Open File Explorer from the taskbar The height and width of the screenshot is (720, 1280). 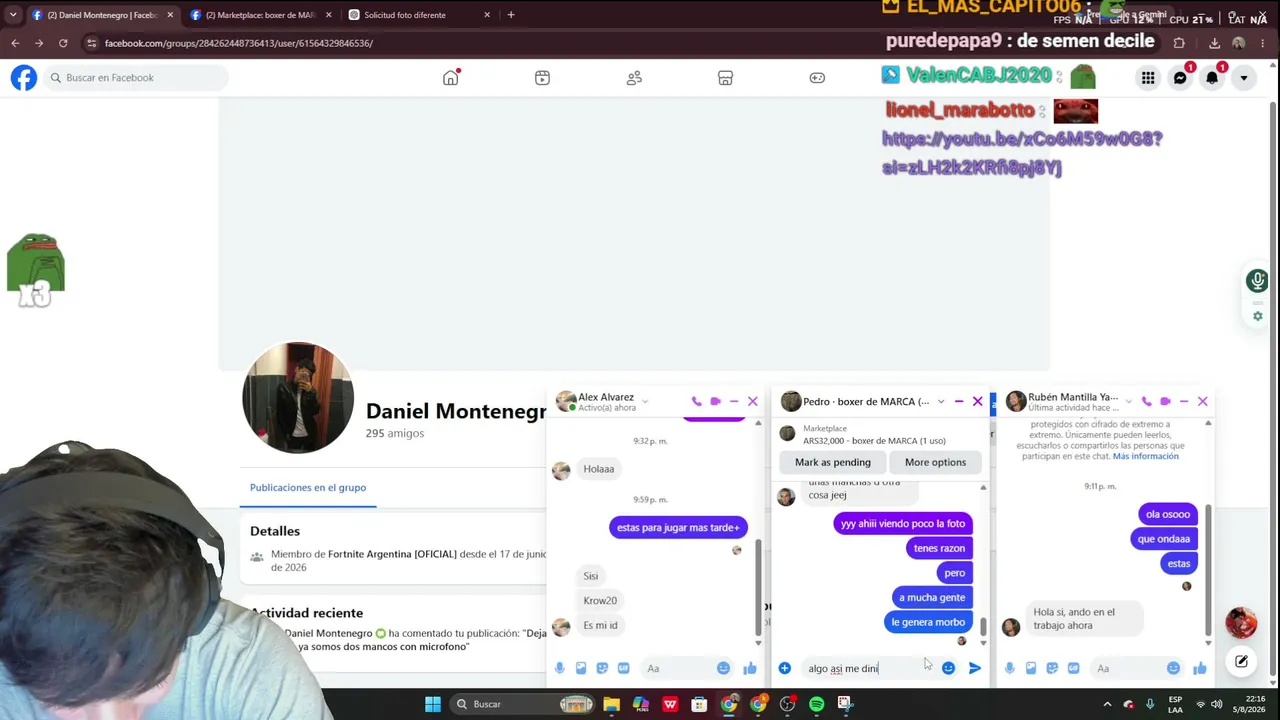coord(611,704)
